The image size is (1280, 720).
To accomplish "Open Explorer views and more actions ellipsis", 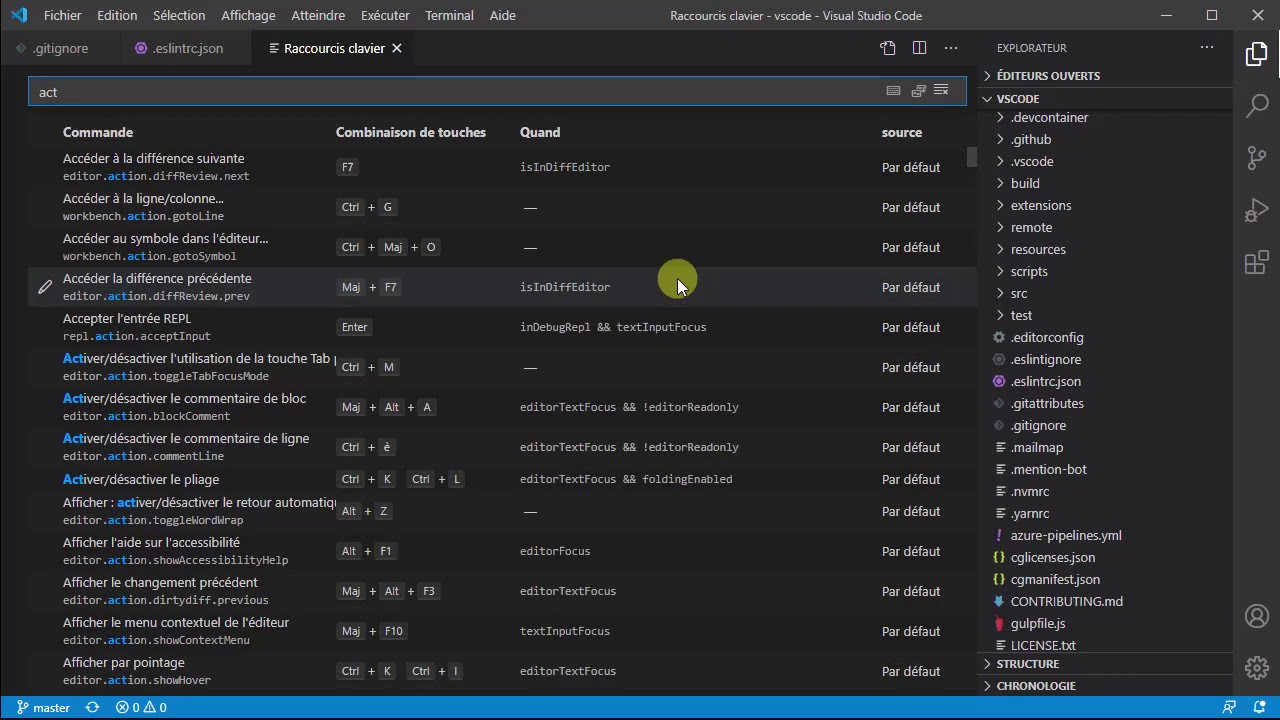I will (x=1207, y=47).
